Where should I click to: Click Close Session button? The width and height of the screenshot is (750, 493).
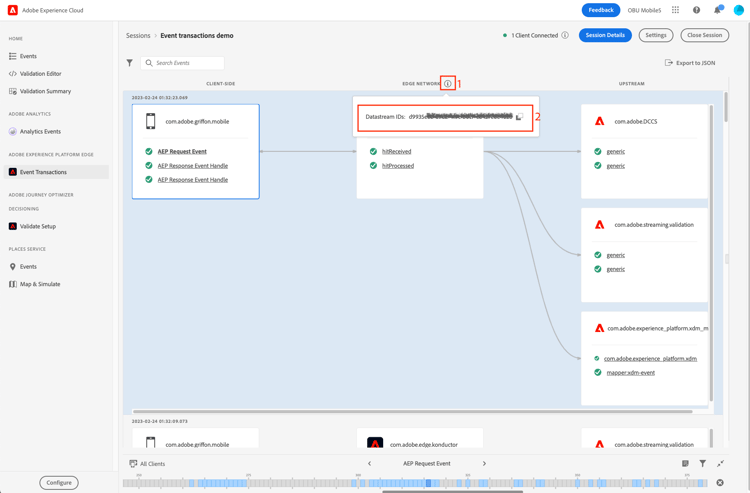pos(705,35)
